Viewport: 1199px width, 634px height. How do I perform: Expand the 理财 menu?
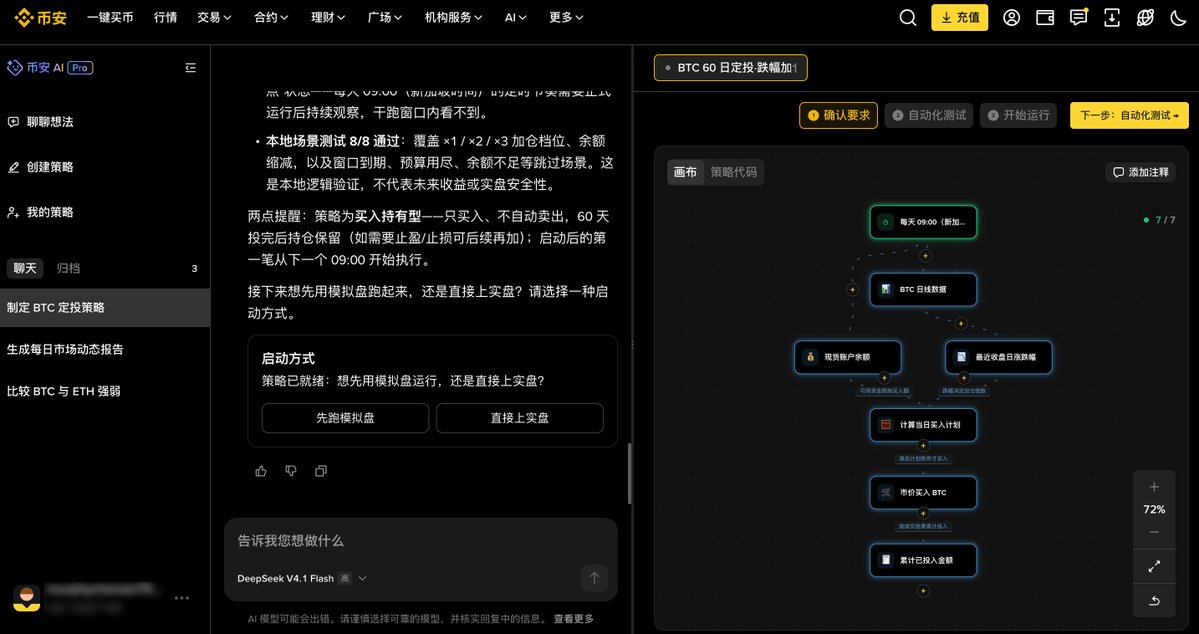coord(328,18)
